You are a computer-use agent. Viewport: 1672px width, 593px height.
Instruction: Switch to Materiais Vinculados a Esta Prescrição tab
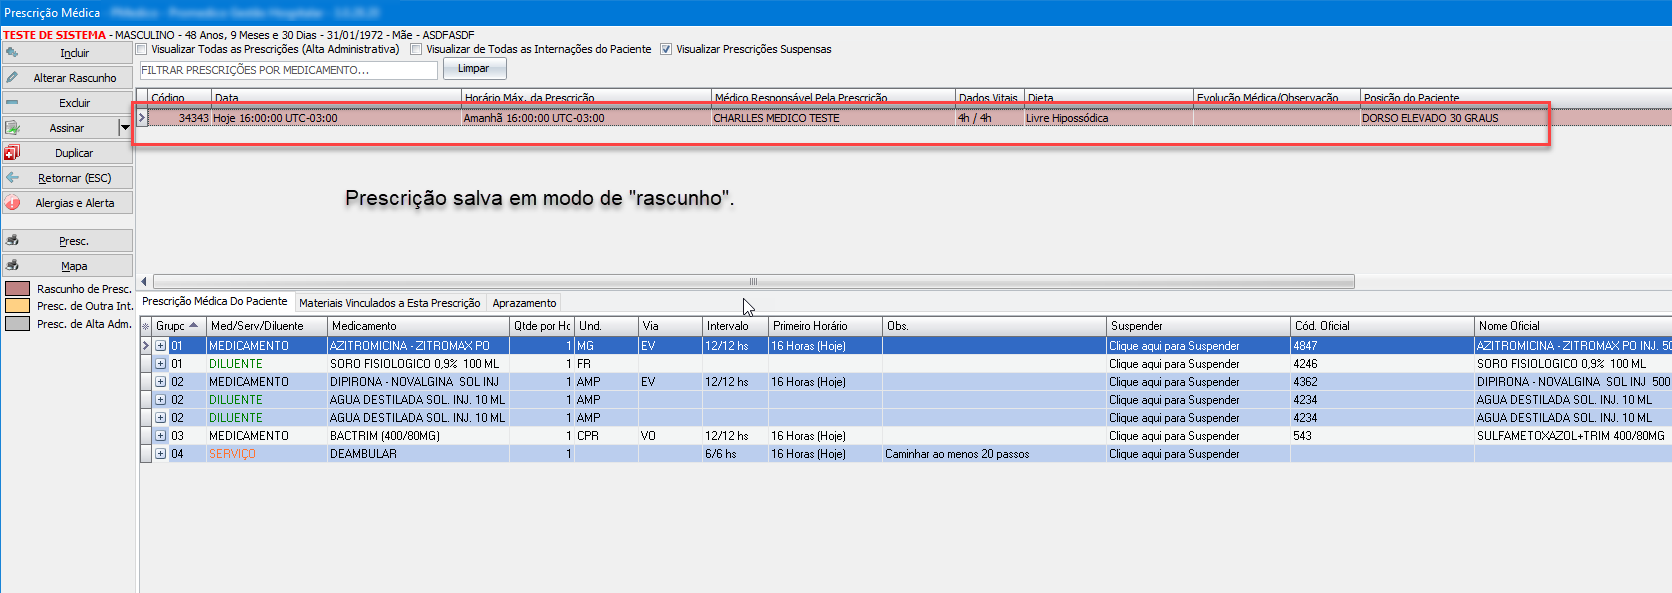coord(389,303)
